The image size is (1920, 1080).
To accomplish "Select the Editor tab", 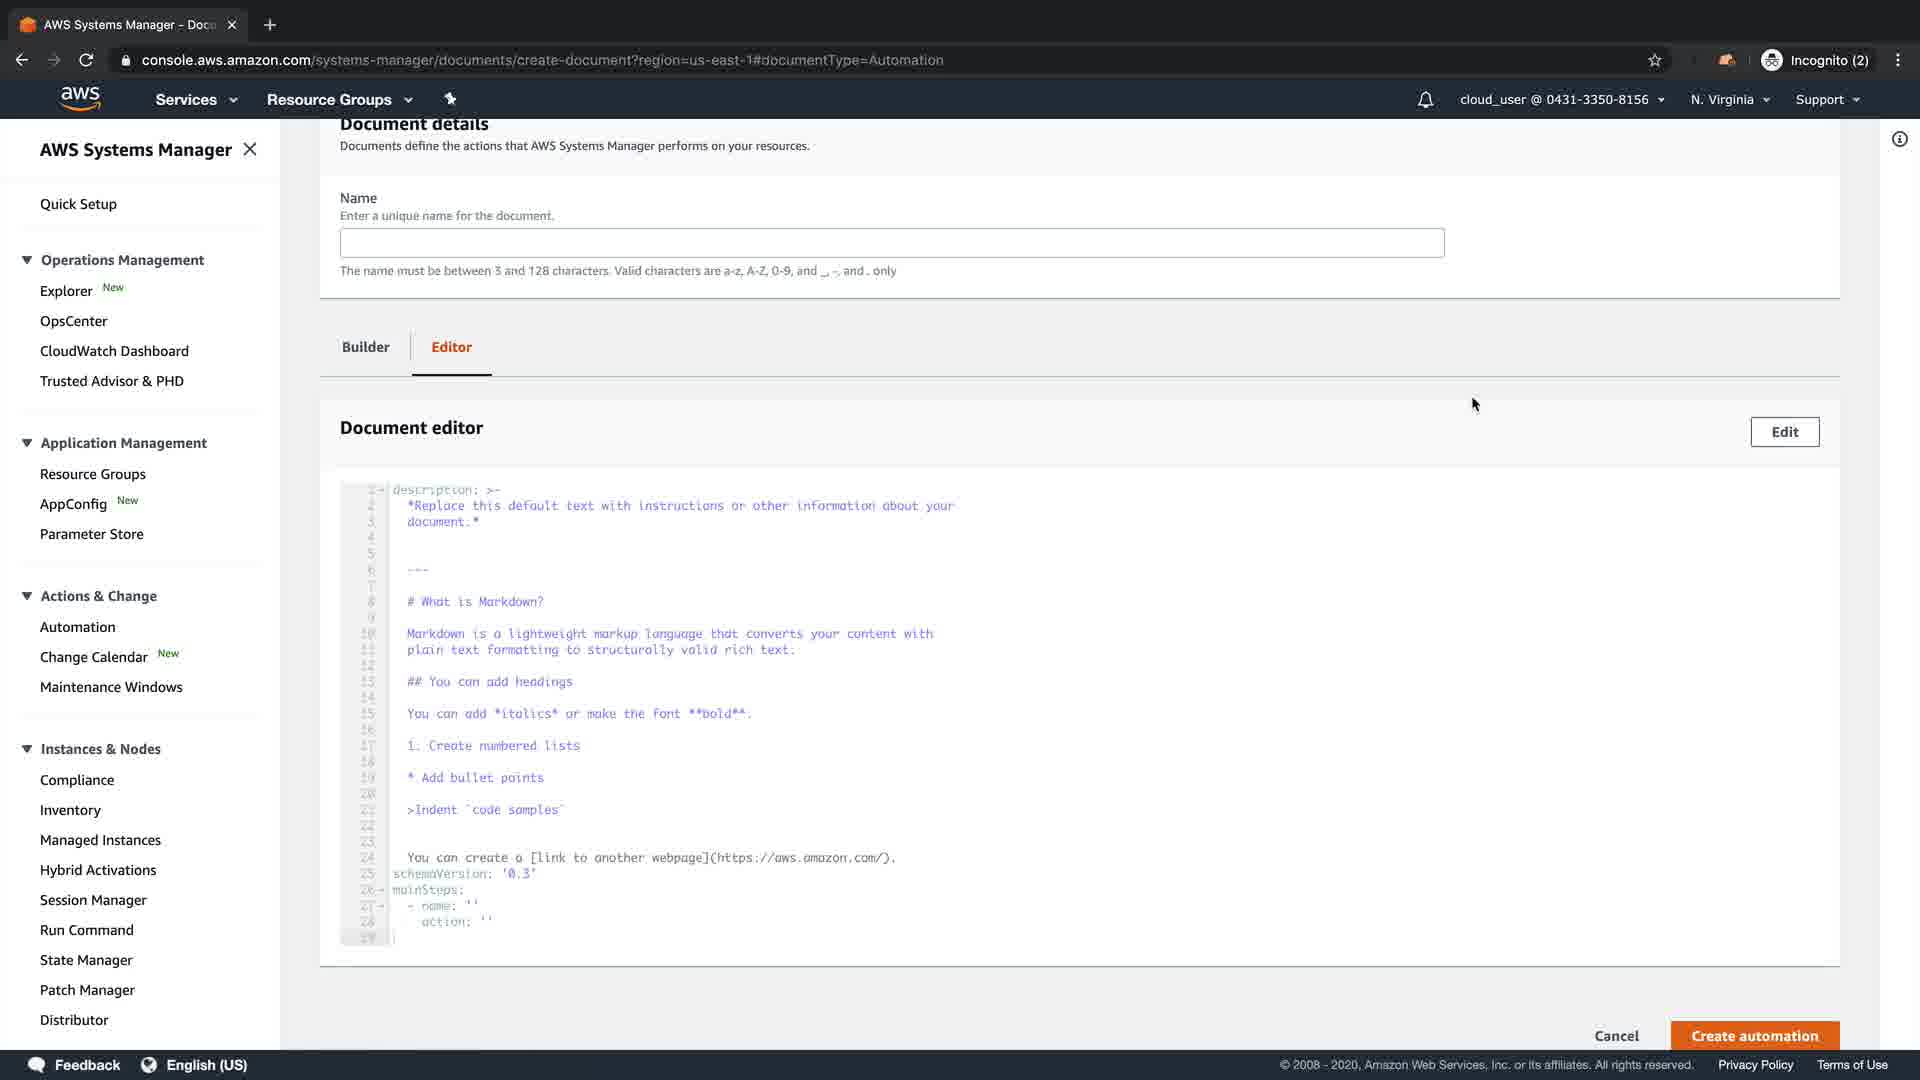I will point(451,347).
